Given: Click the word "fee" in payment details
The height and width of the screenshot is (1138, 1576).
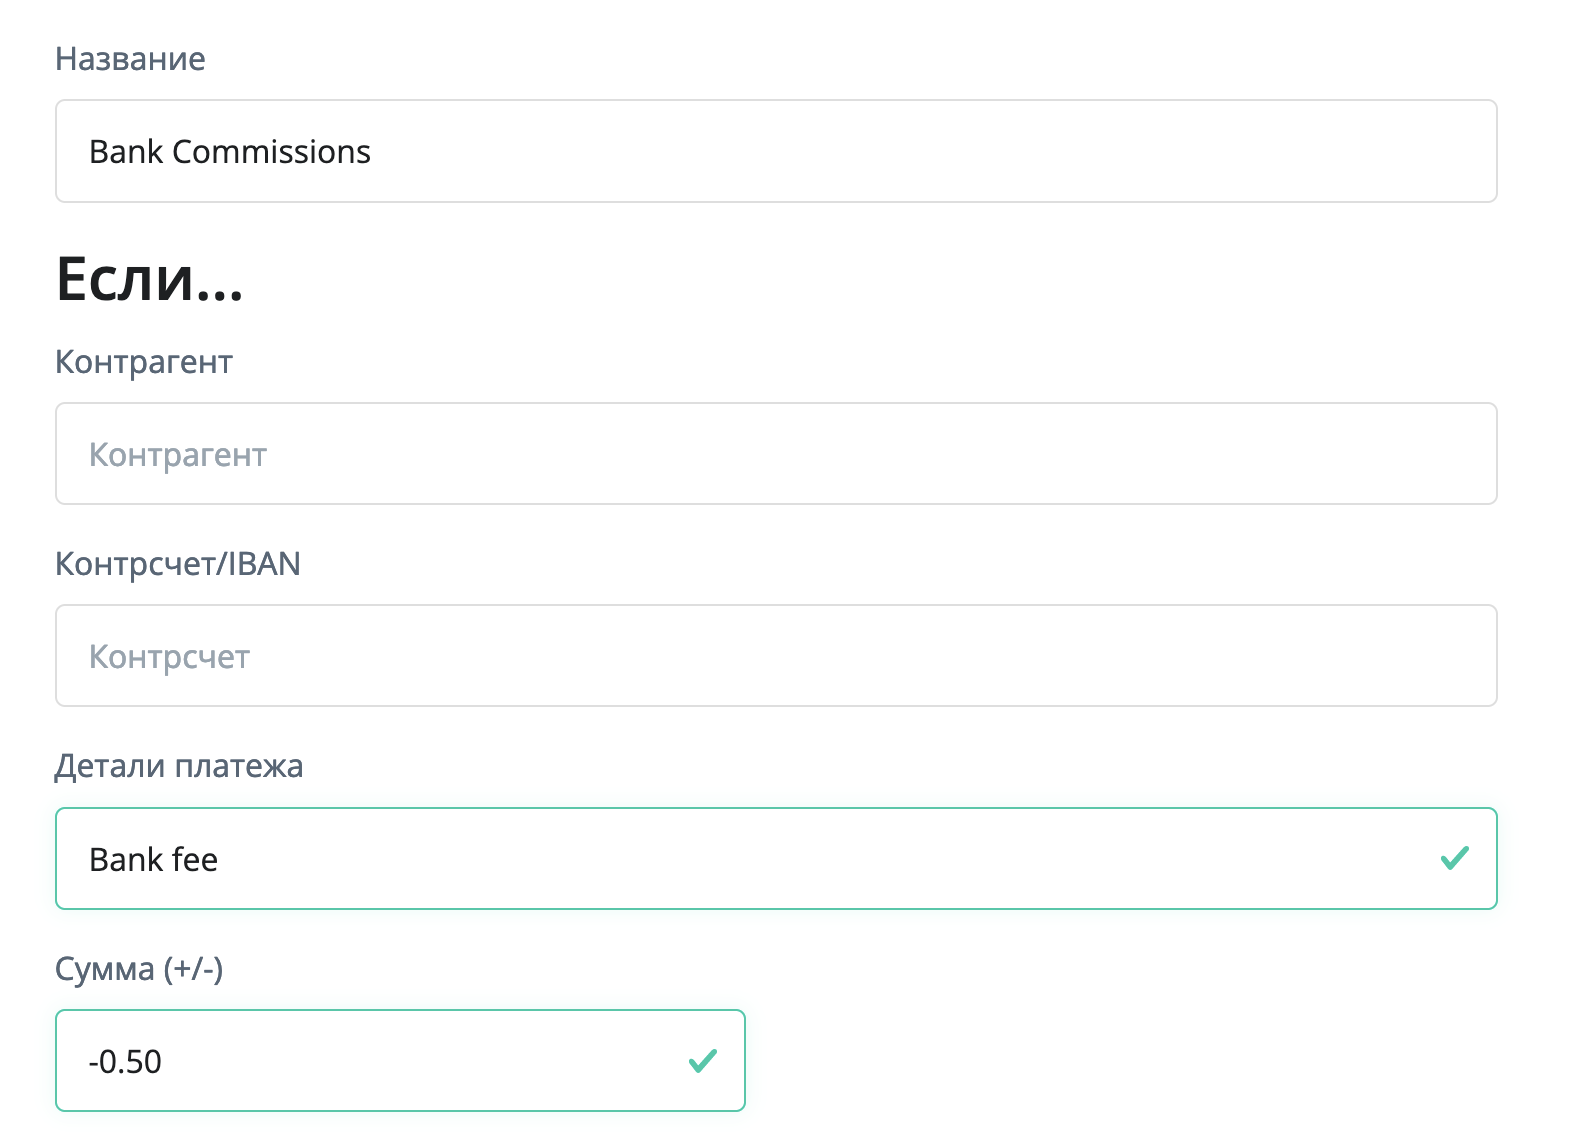Looking at the screenshot, I should pos(194,860).
